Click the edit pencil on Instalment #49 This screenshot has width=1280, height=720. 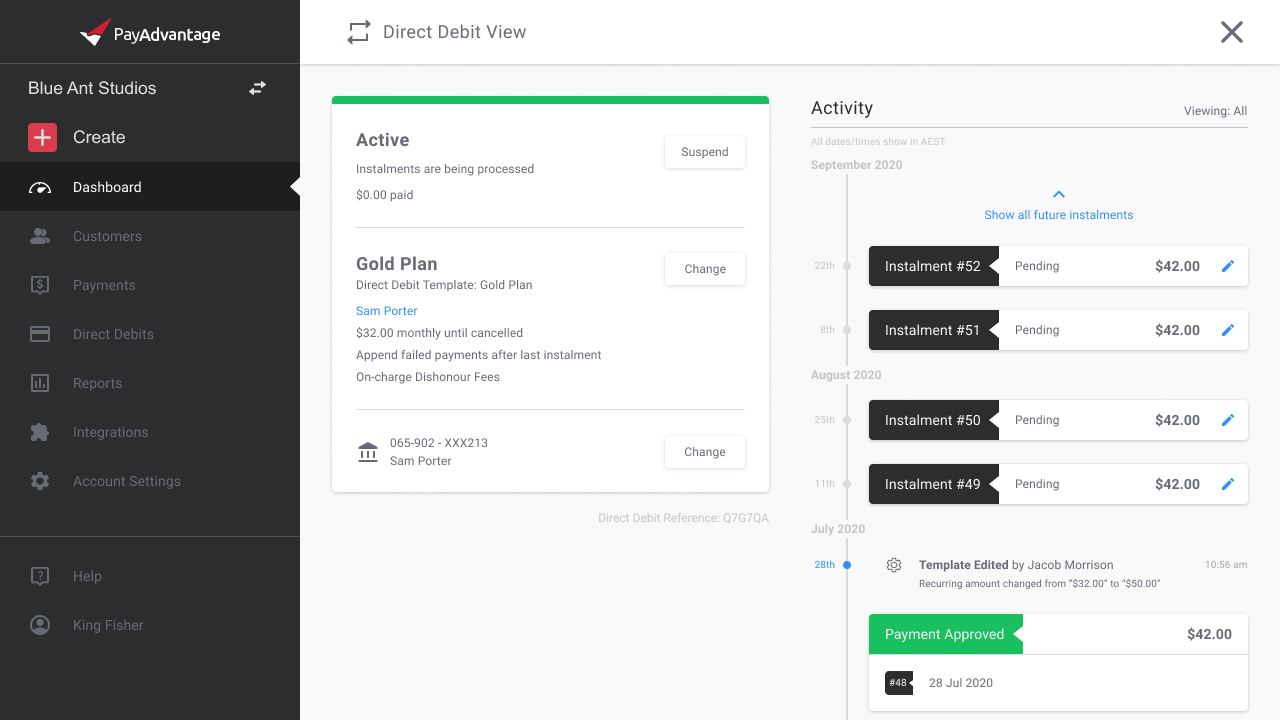coord(1228,484)
